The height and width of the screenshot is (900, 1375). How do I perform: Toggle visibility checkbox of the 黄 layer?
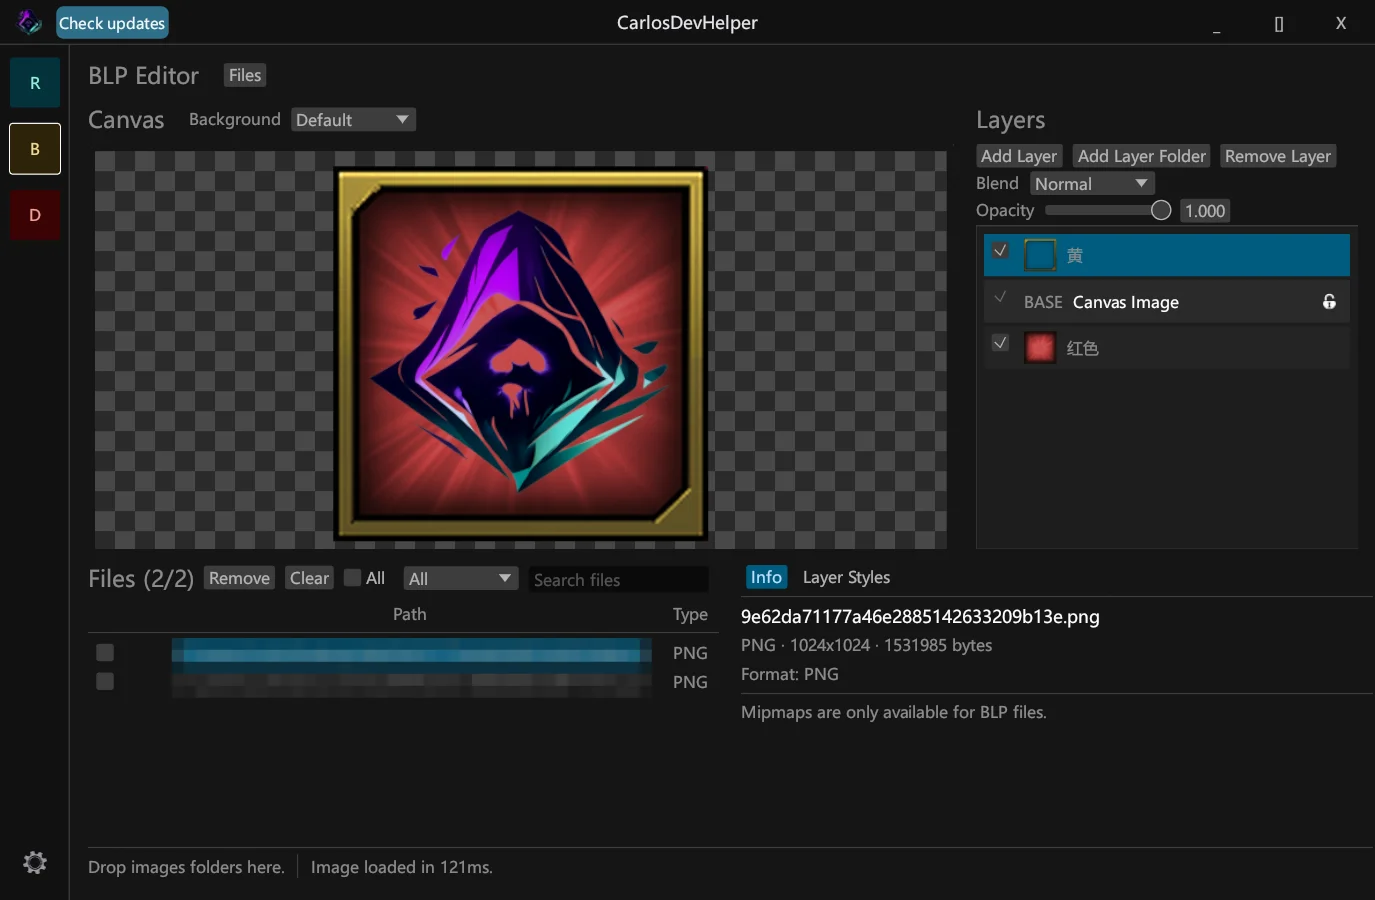pyautogui.click(x=1000, y=251)
